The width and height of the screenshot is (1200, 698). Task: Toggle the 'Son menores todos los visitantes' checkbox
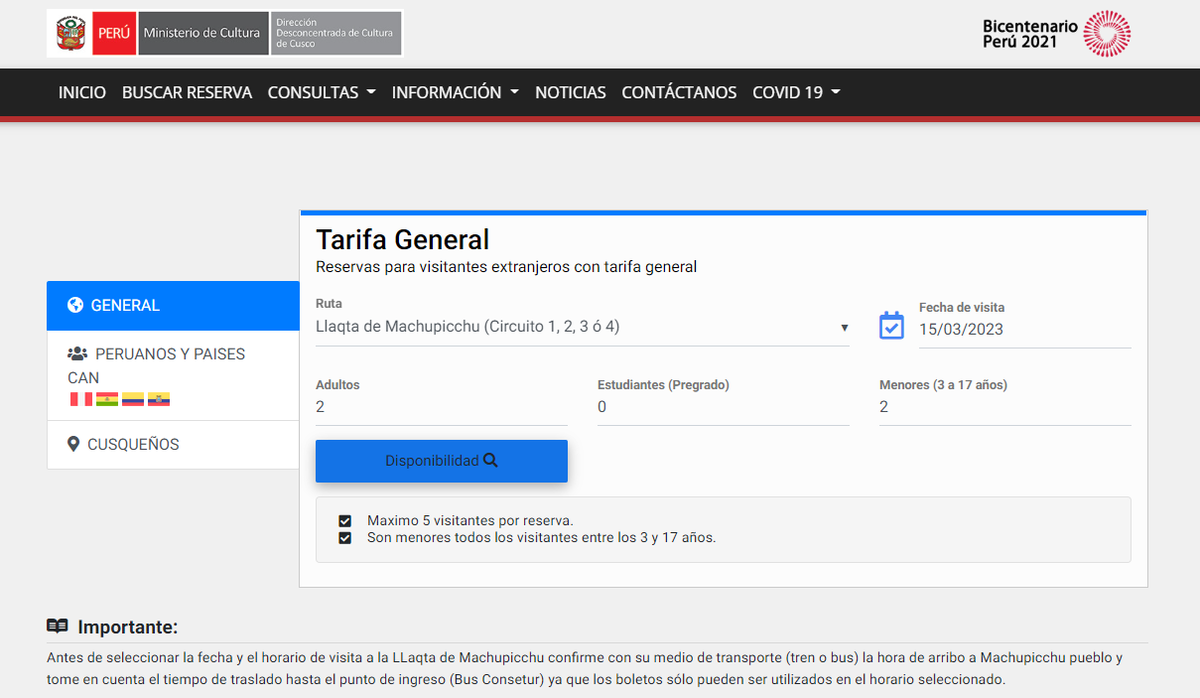tap(345, 538)
